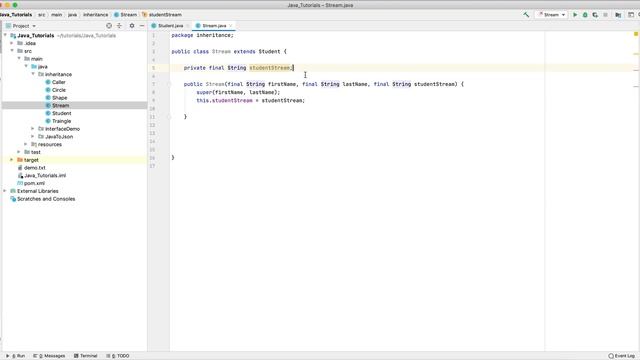
Task: Click the src breadcrumb
Action: pos(42,15)
